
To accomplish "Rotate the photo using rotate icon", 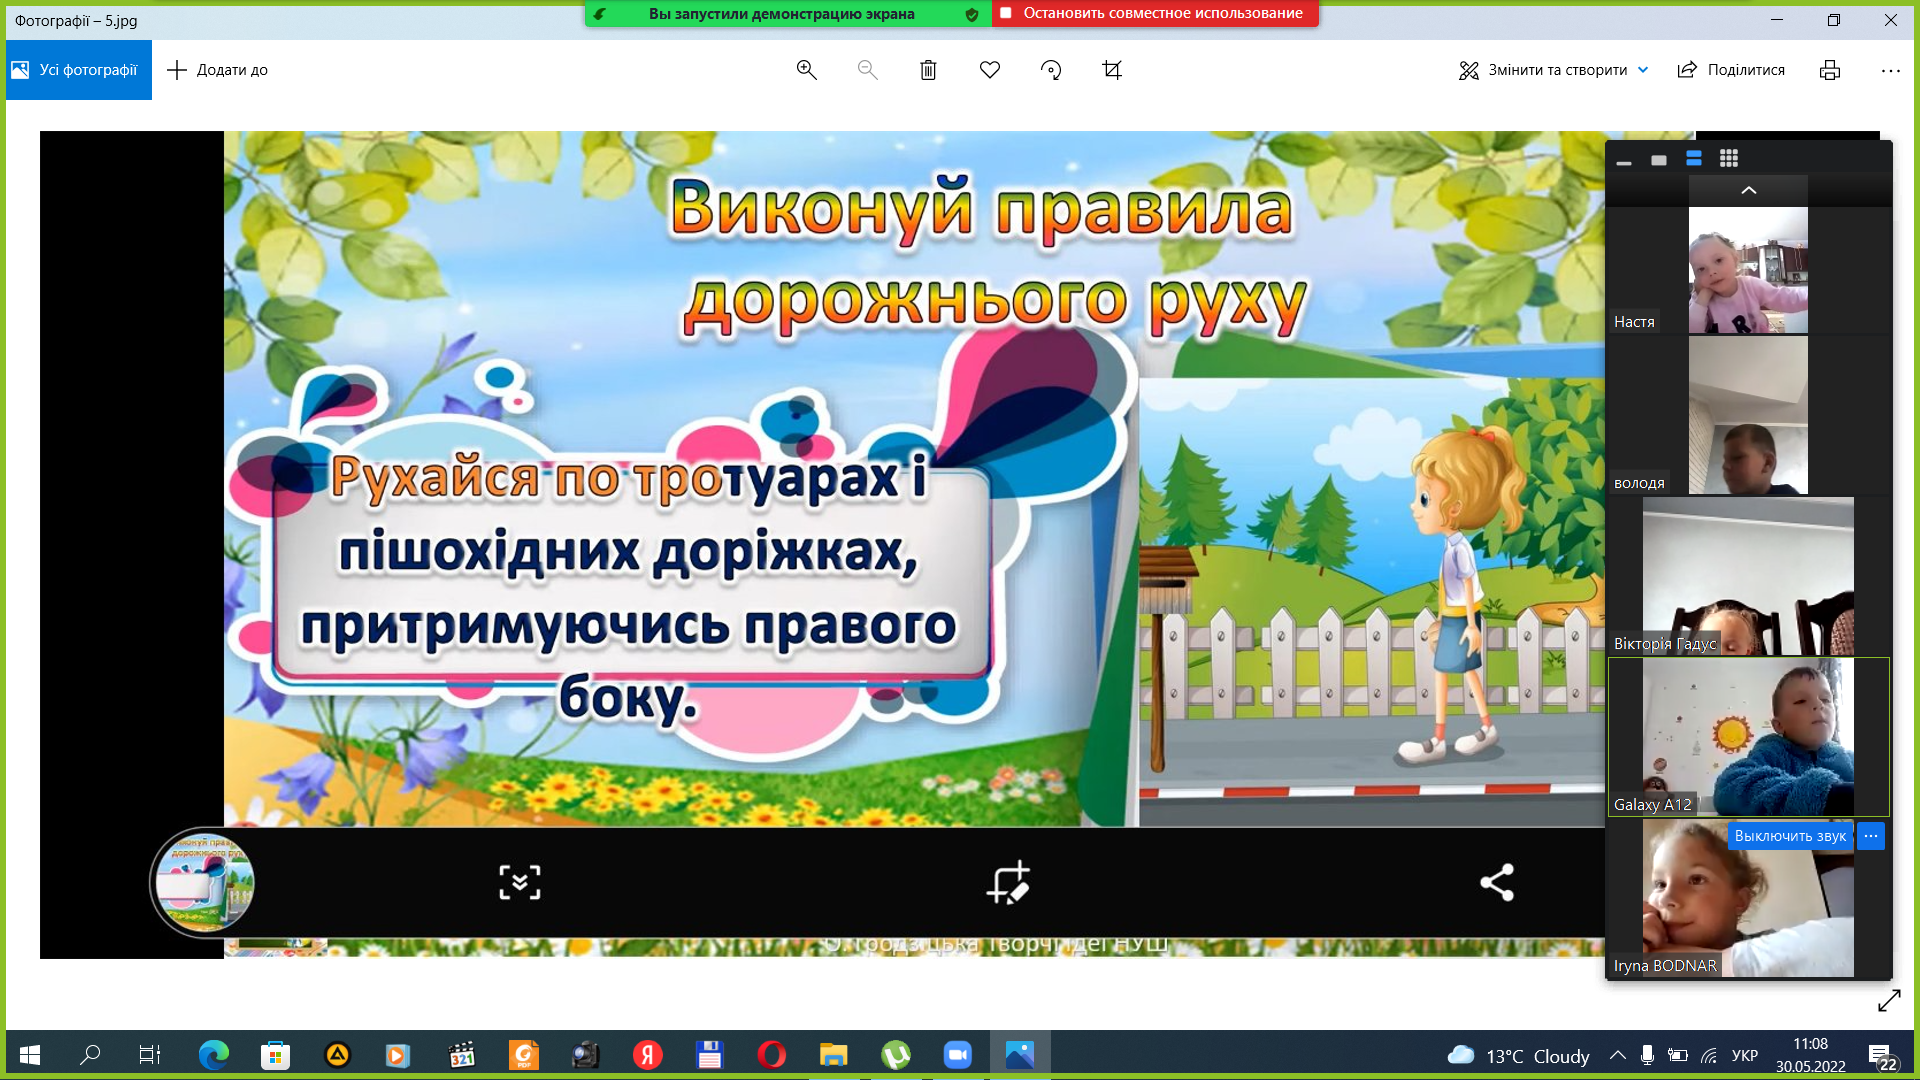I will [1051, 70].
